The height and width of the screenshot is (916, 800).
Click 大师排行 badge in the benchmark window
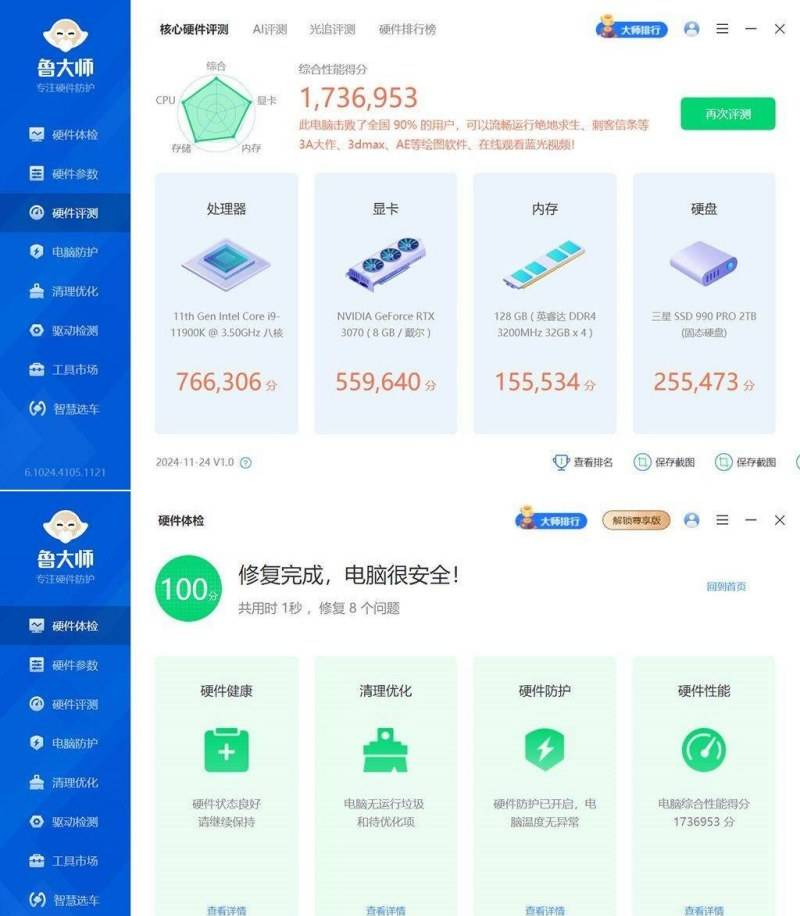coord(632,28)
